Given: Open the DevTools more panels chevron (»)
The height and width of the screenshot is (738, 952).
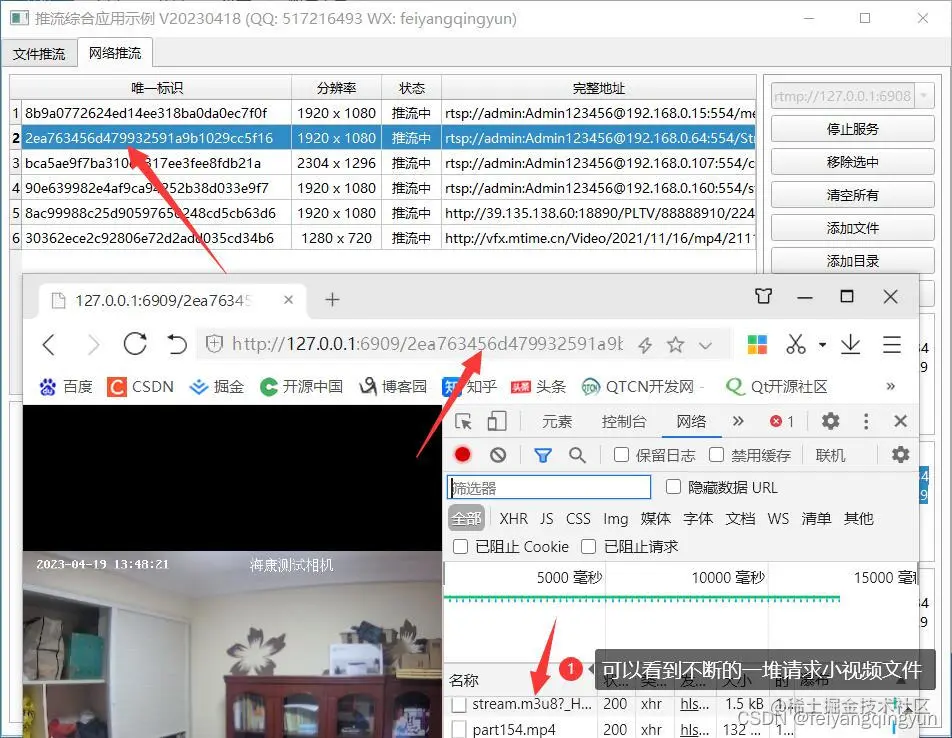Looking at the screenshot, I should (737, 421).
